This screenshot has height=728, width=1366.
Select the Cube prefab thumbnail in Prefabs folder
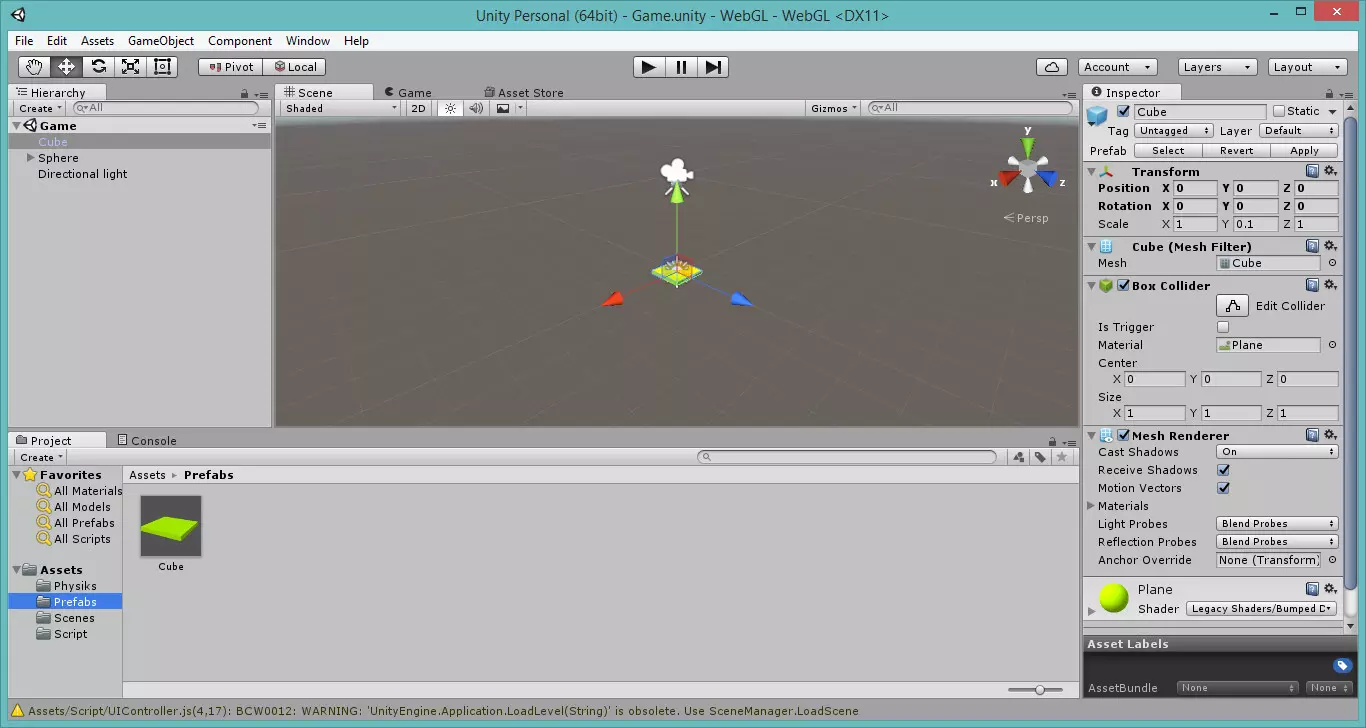click(170, 524)
